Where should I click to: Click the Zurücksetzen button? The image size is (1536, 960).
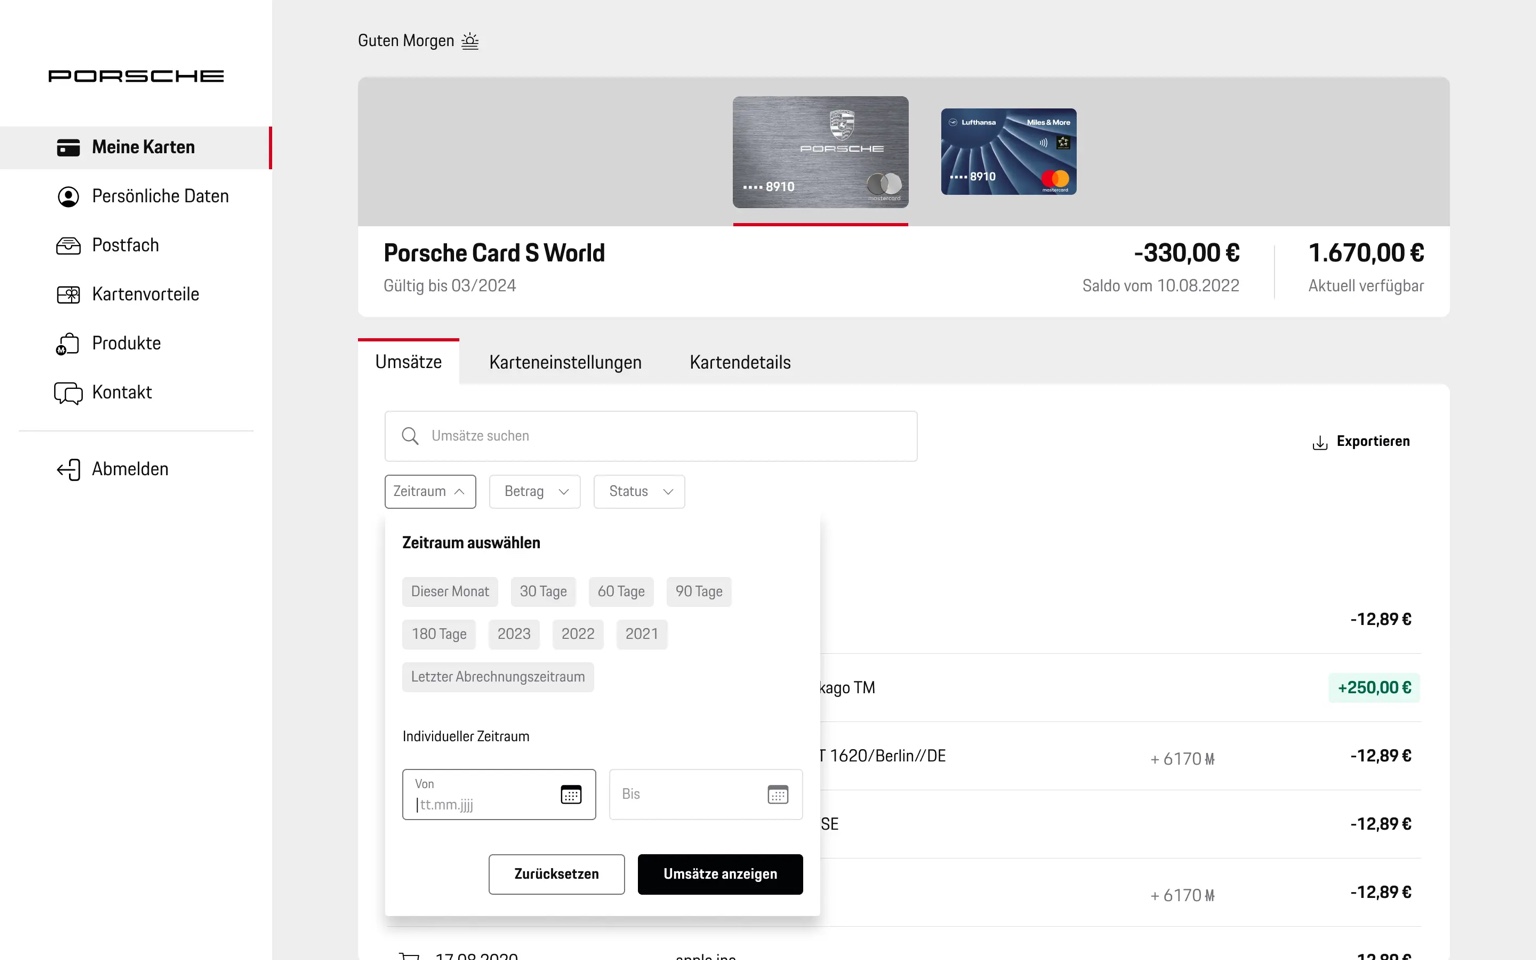[x=556, y=874]
